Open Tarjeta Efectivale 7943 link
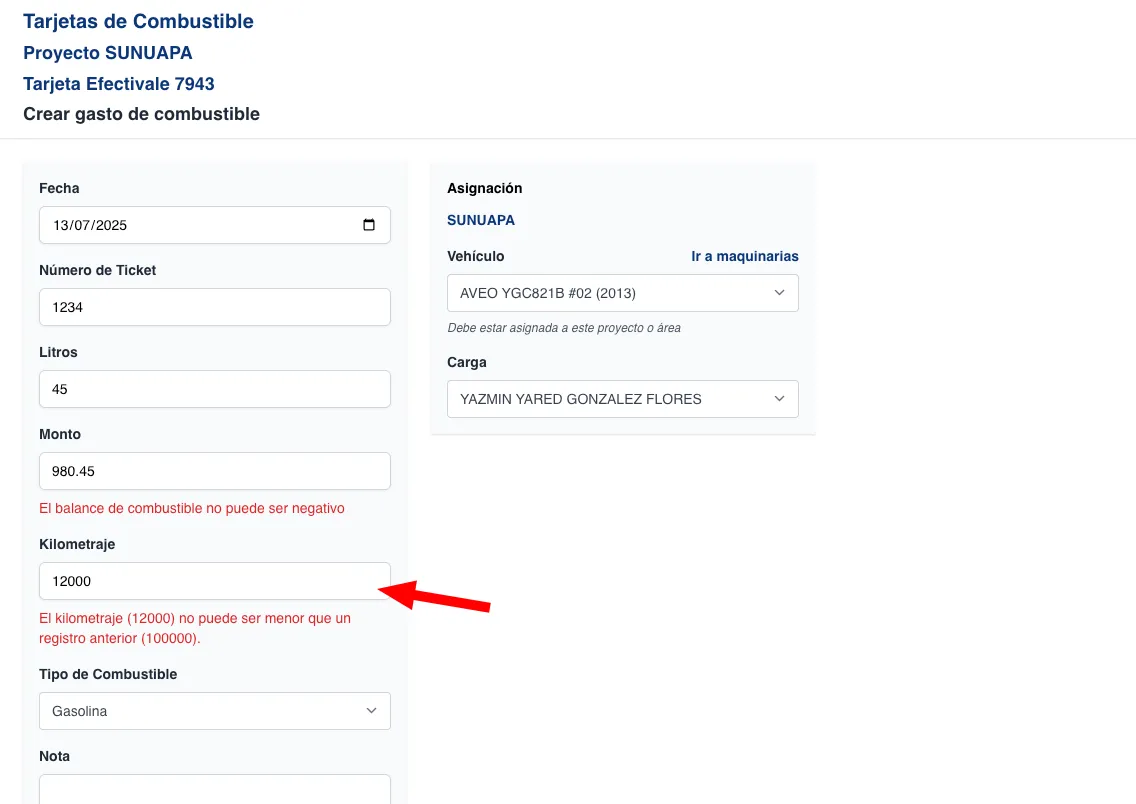 118,84
